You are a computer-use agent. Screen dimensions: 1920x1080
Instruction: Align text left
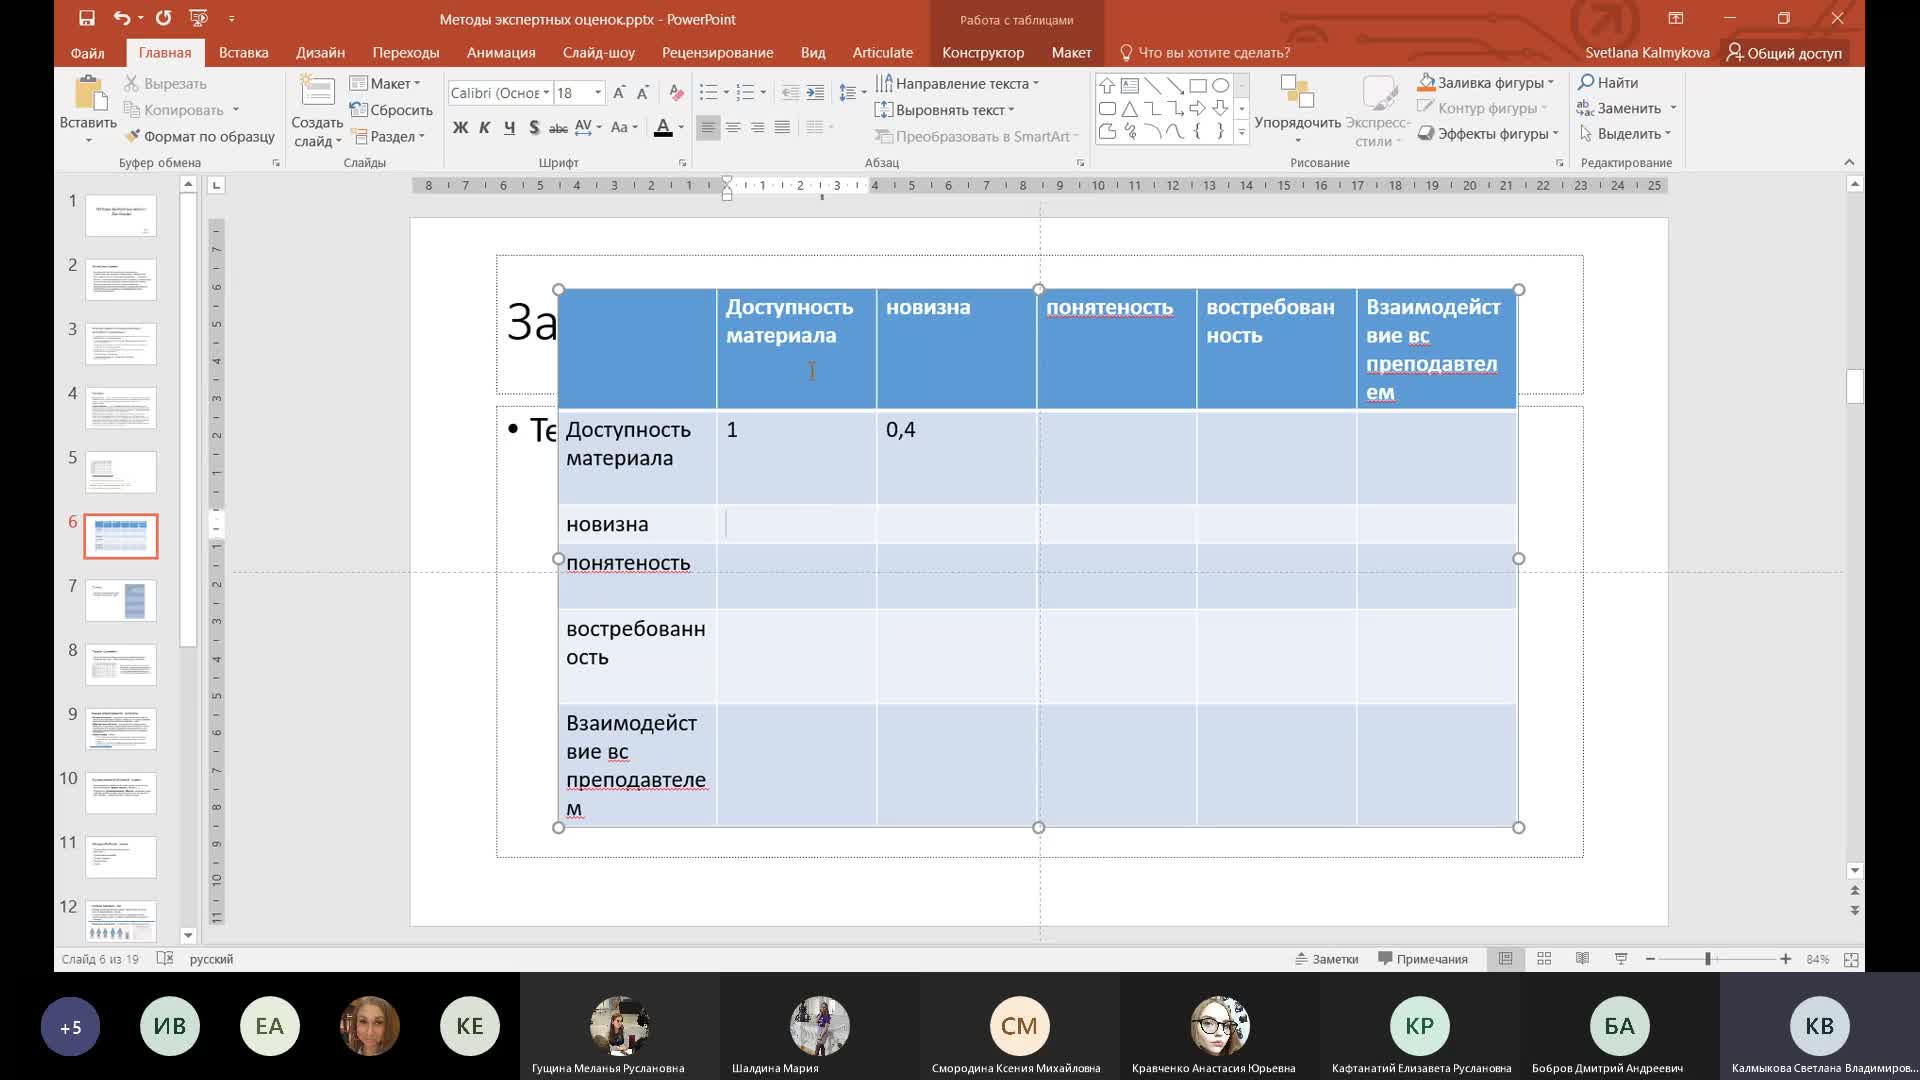(708, 127)
